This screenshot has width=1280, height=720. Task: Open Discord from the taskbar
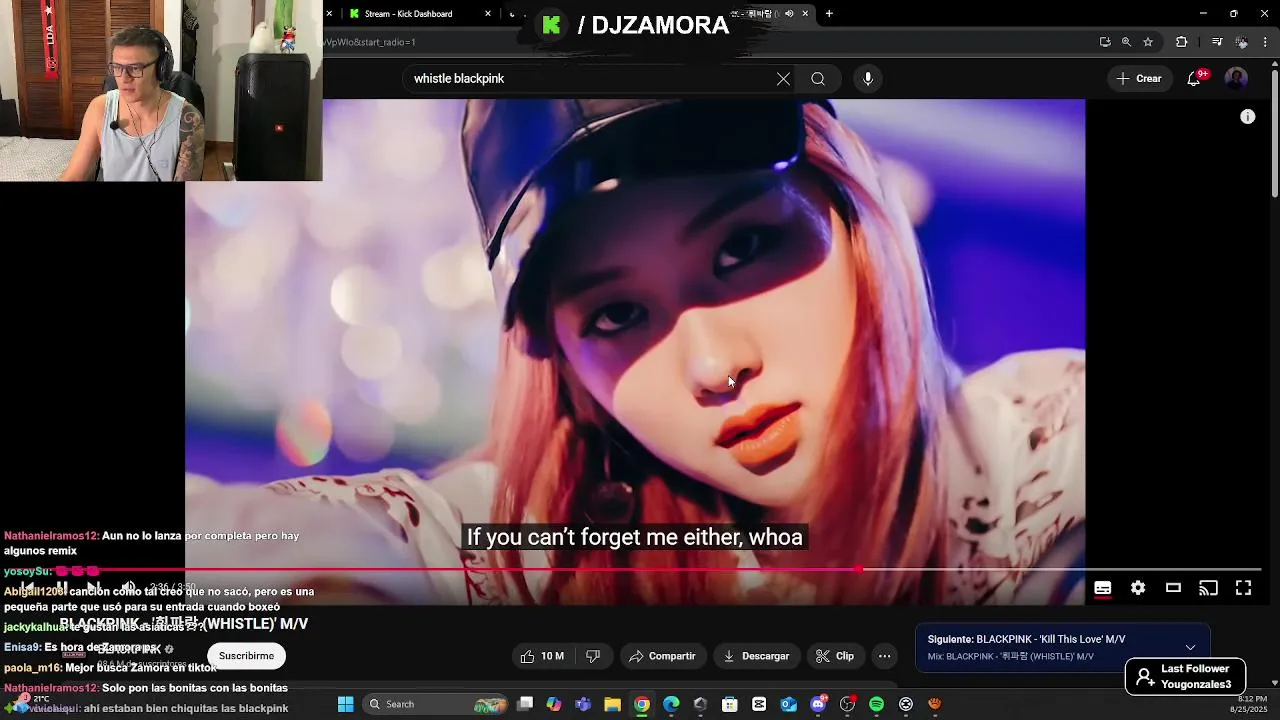818,704
